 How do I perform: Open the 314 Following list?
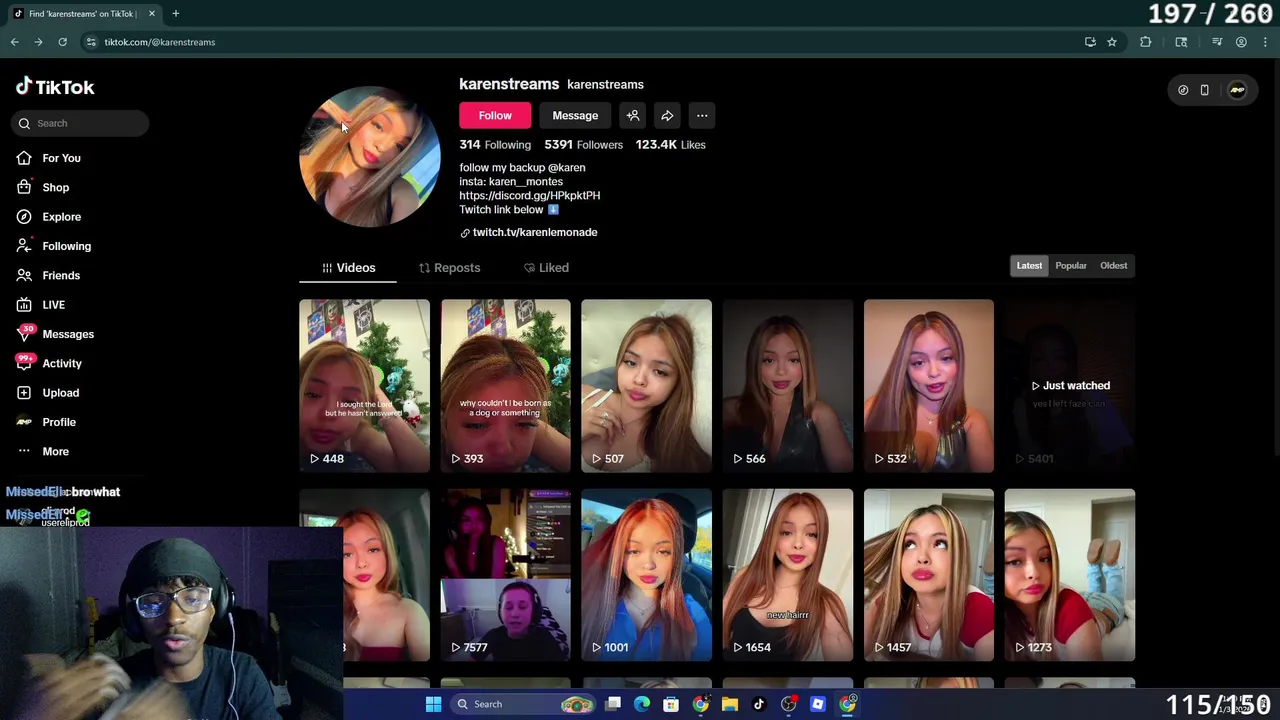coord(495,145)
